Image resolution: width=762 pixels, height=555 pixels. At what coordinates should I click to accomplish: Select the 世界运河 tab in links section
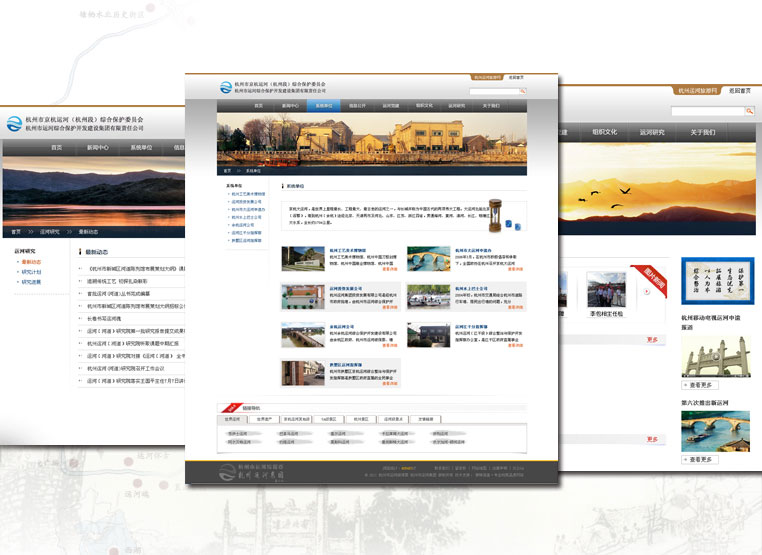[x=232, y=420]
